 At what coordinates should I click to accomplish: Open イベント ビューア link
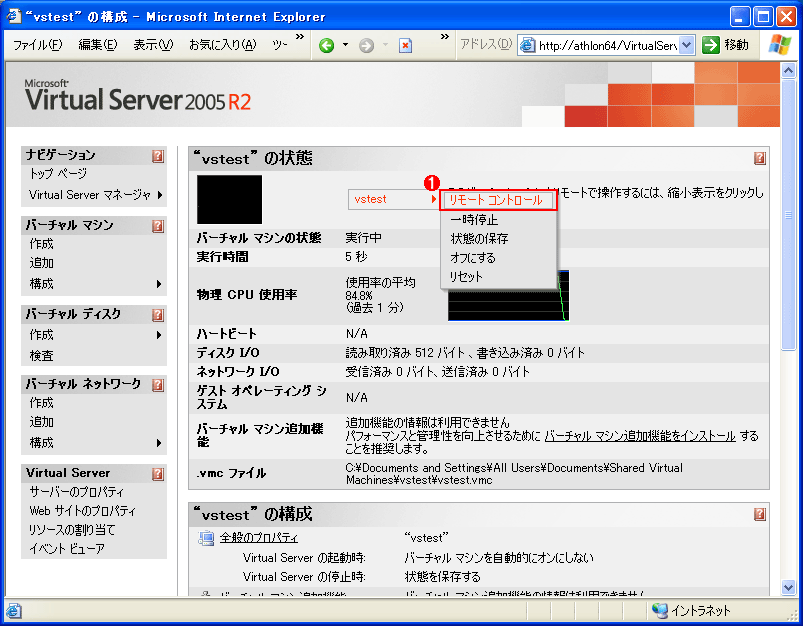67,549
